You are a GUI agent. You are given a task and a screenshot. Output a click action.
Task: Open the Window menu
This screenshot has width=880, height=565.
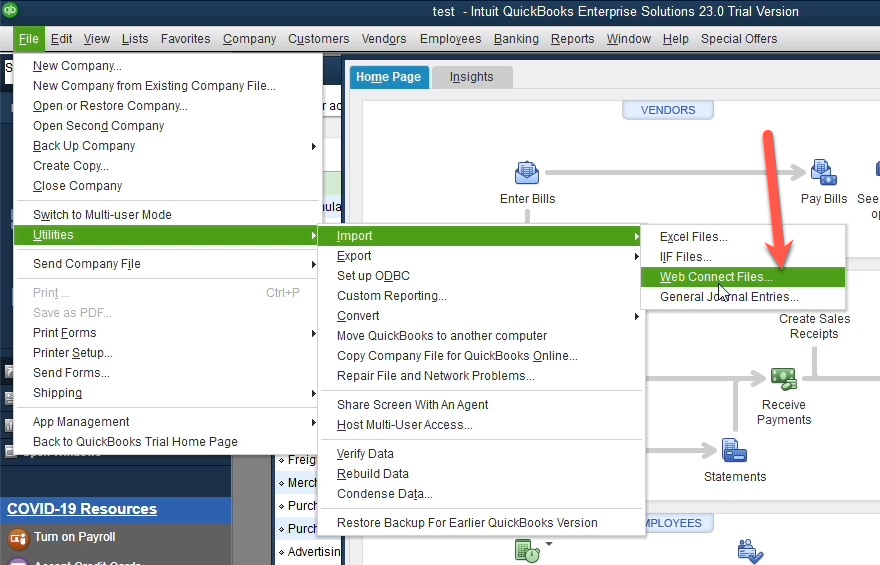(x=629, y=39)
